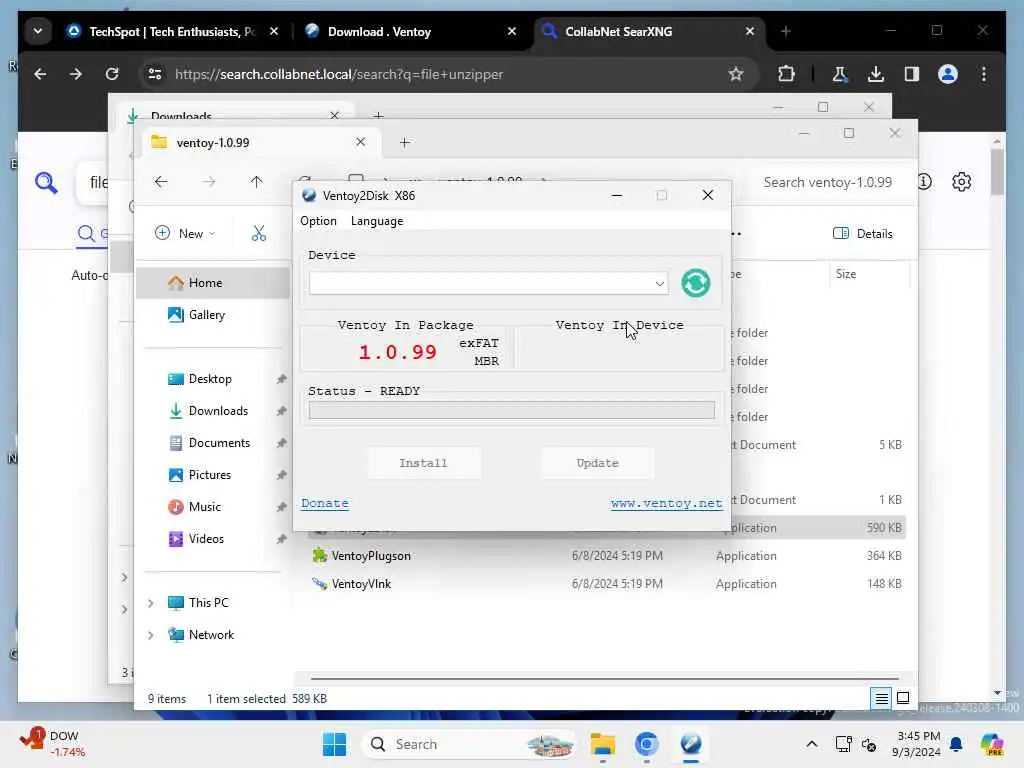
Task: Select Home in Explorer sidebar
Action: [213, 283]
